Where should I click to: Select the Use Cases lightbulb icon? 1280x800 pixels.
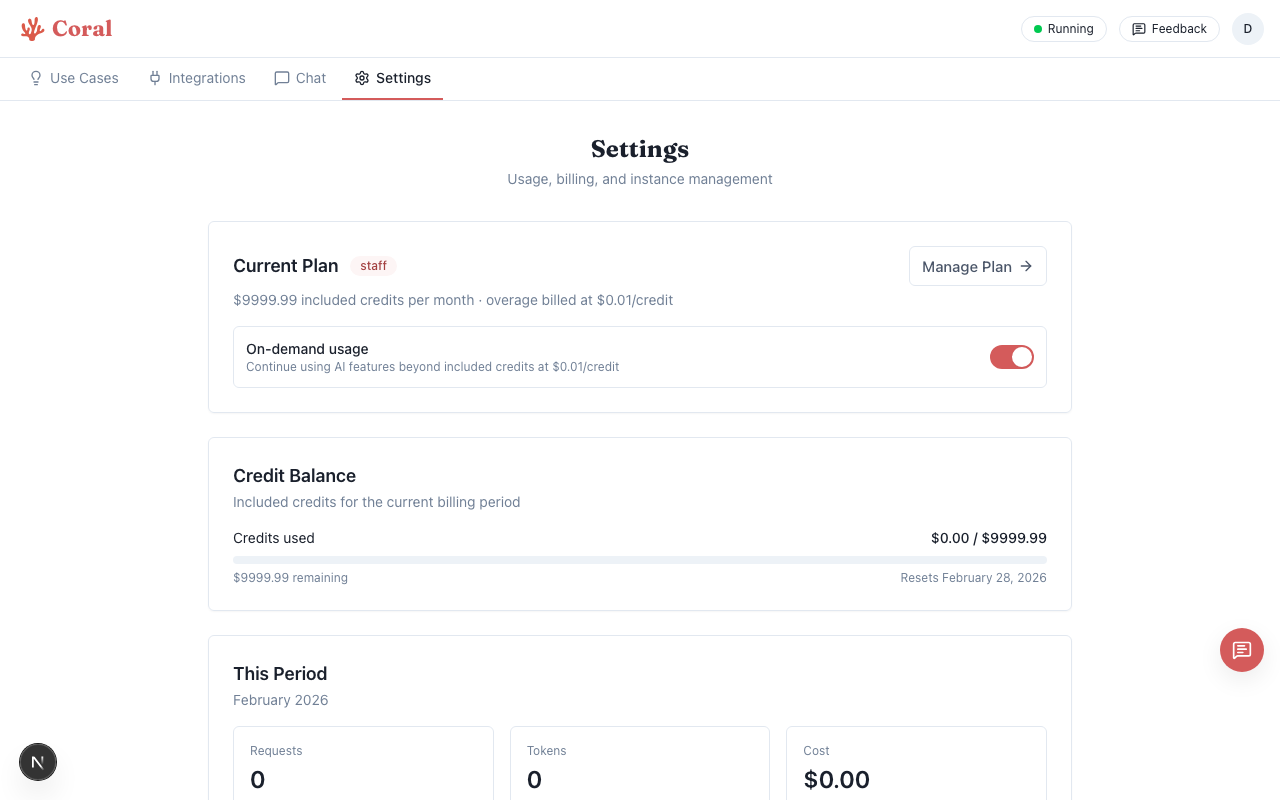(36, 78)
